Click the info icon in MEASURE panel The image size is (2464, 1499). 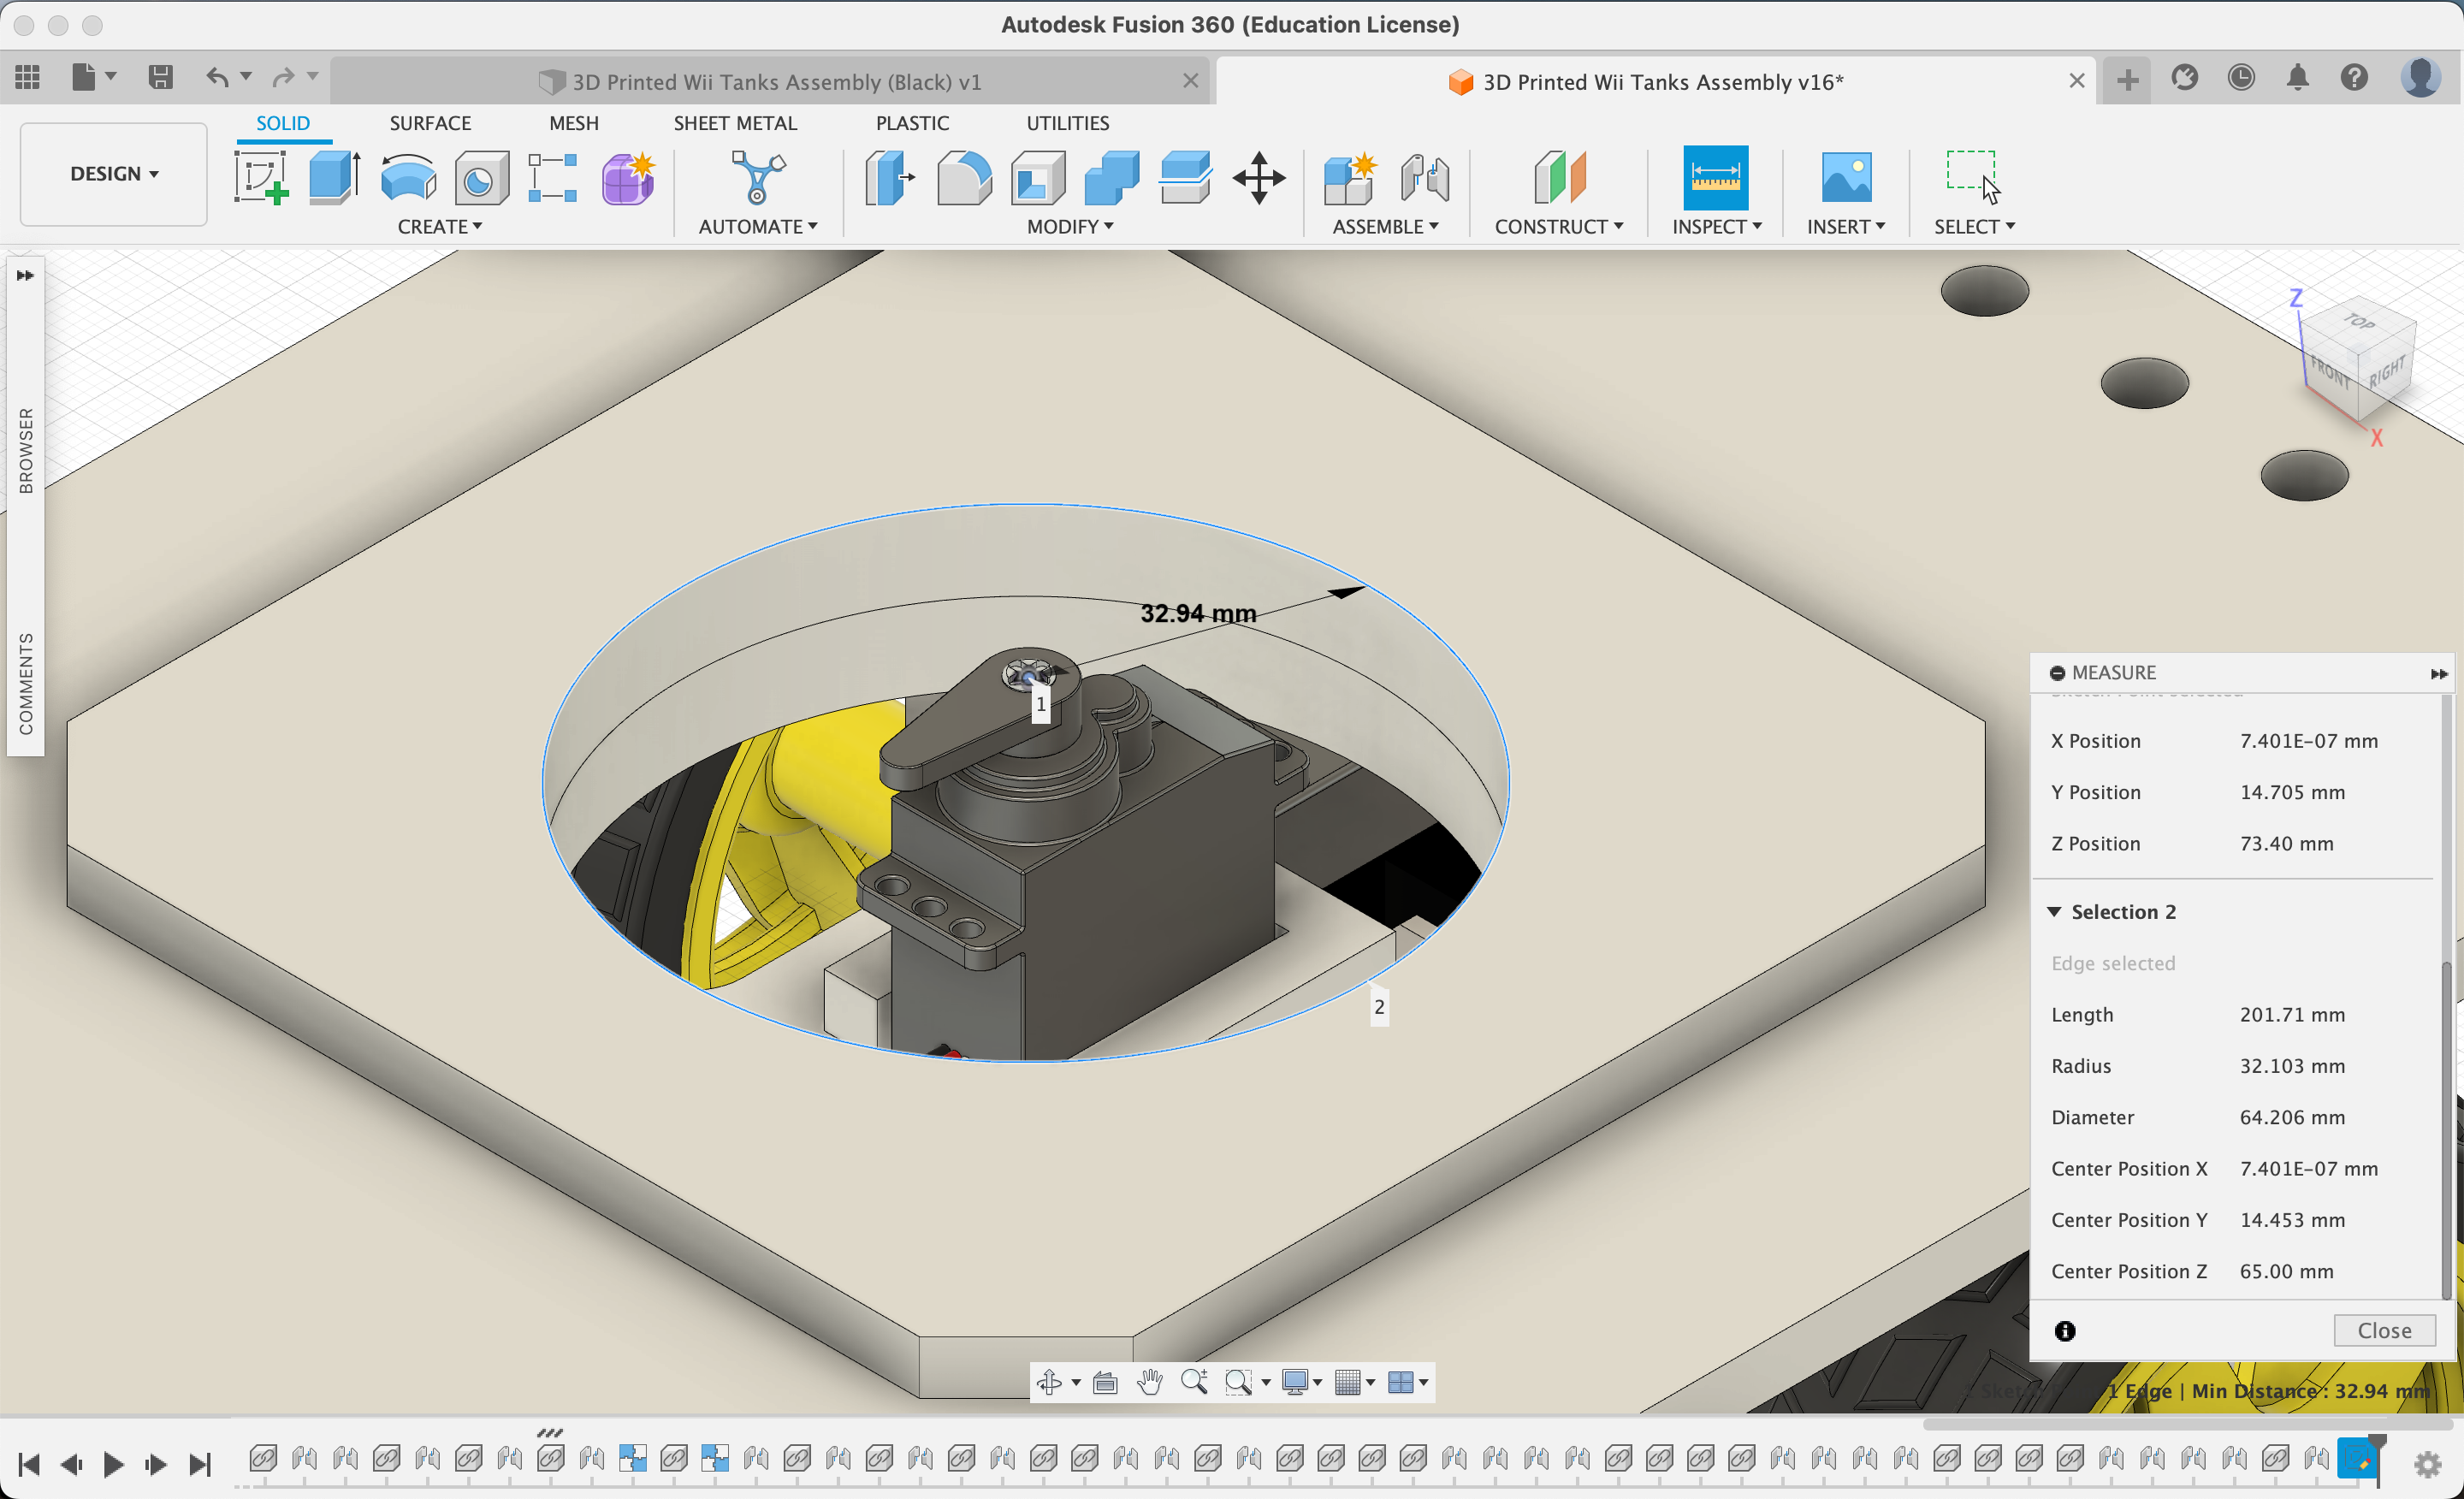pyautogui.click(x=2064, y=1332)
